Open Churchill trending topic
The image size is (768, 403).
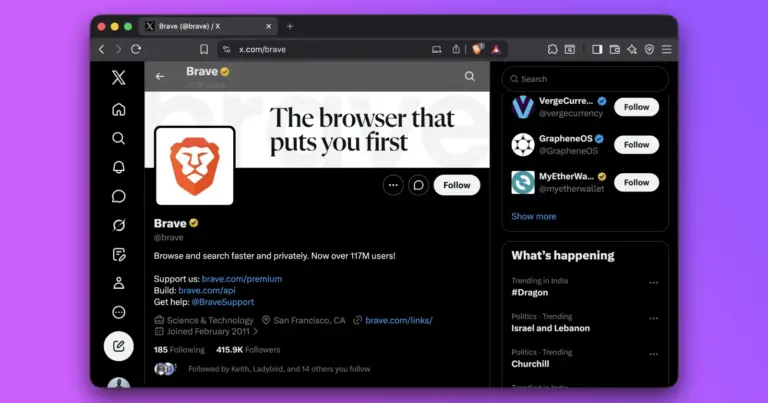(x=530, y=364)
